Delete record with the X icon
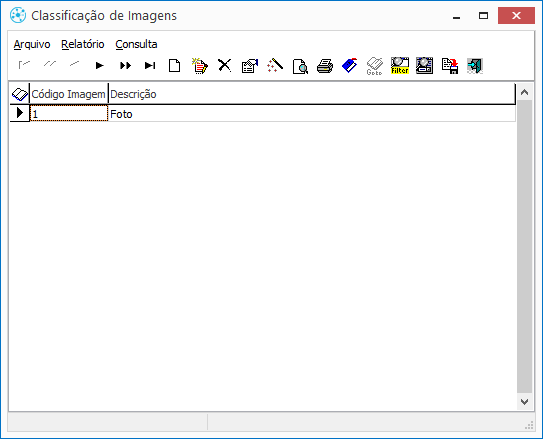 click(225, 65)
